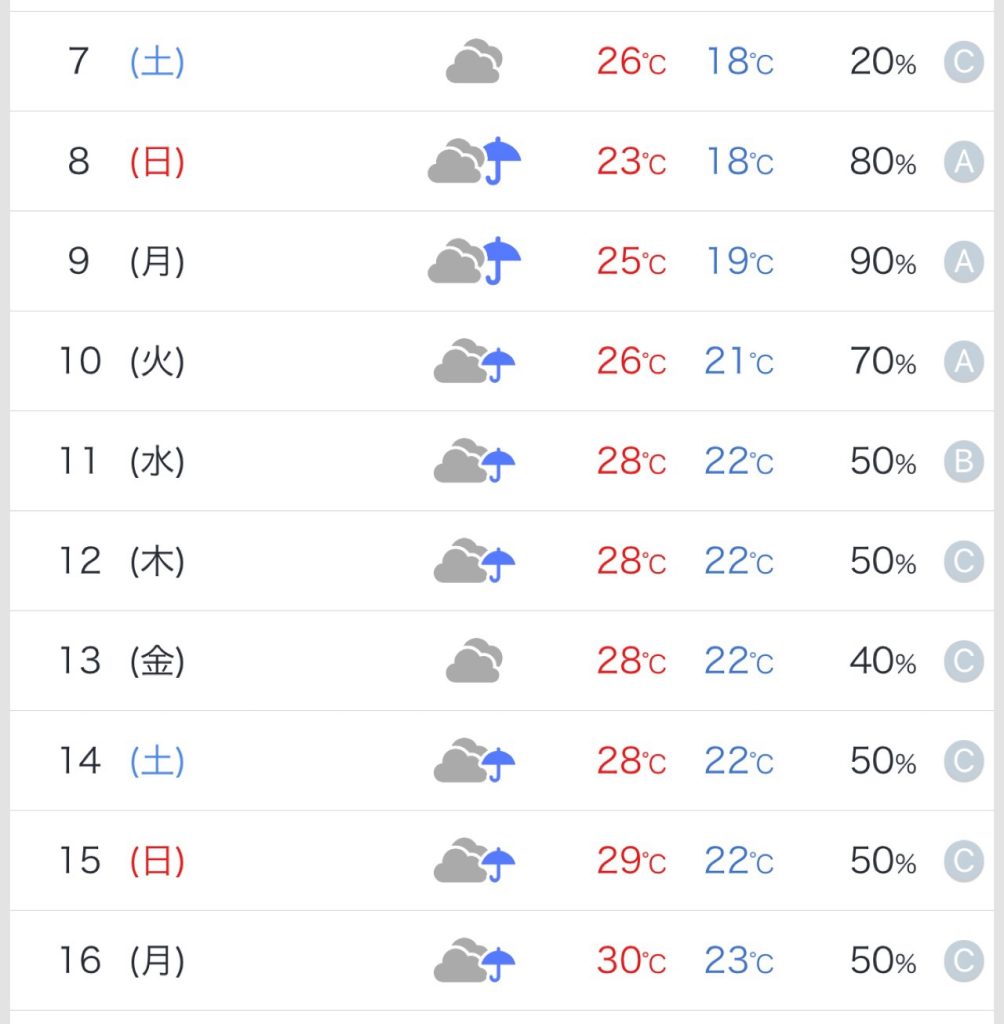Click the rain umbrella icon for day 8

click(474, 161)
